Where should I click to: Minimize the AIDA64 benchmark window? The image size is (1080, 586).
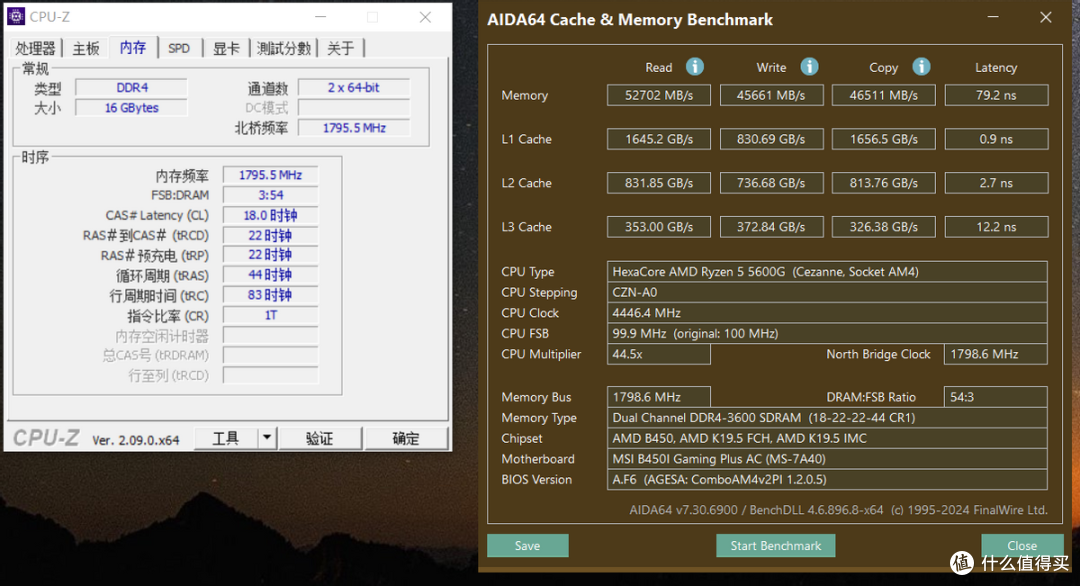click(x=993, y=17)
